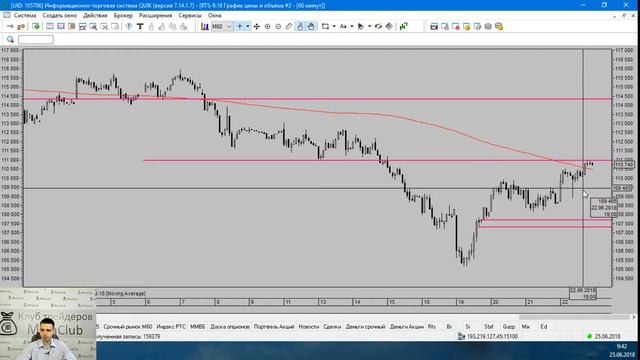
Task: Click the disconnect plug icon with red mark
Action: coord(21,27)
